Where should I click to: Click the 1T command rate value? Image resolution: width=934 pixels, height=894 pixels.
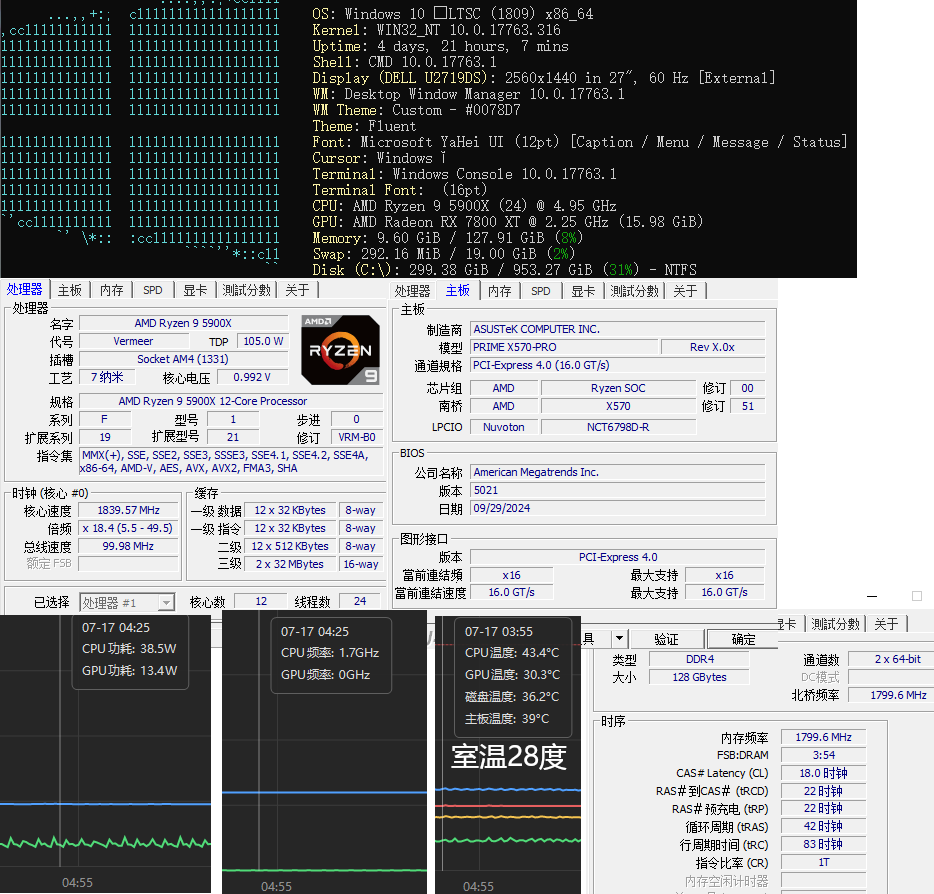coord(823,862)
